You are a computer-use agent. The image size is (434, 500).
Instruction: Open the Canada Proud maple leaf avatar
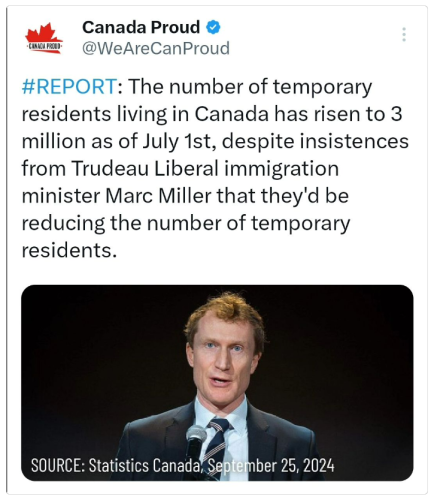[x=44, y=38]
